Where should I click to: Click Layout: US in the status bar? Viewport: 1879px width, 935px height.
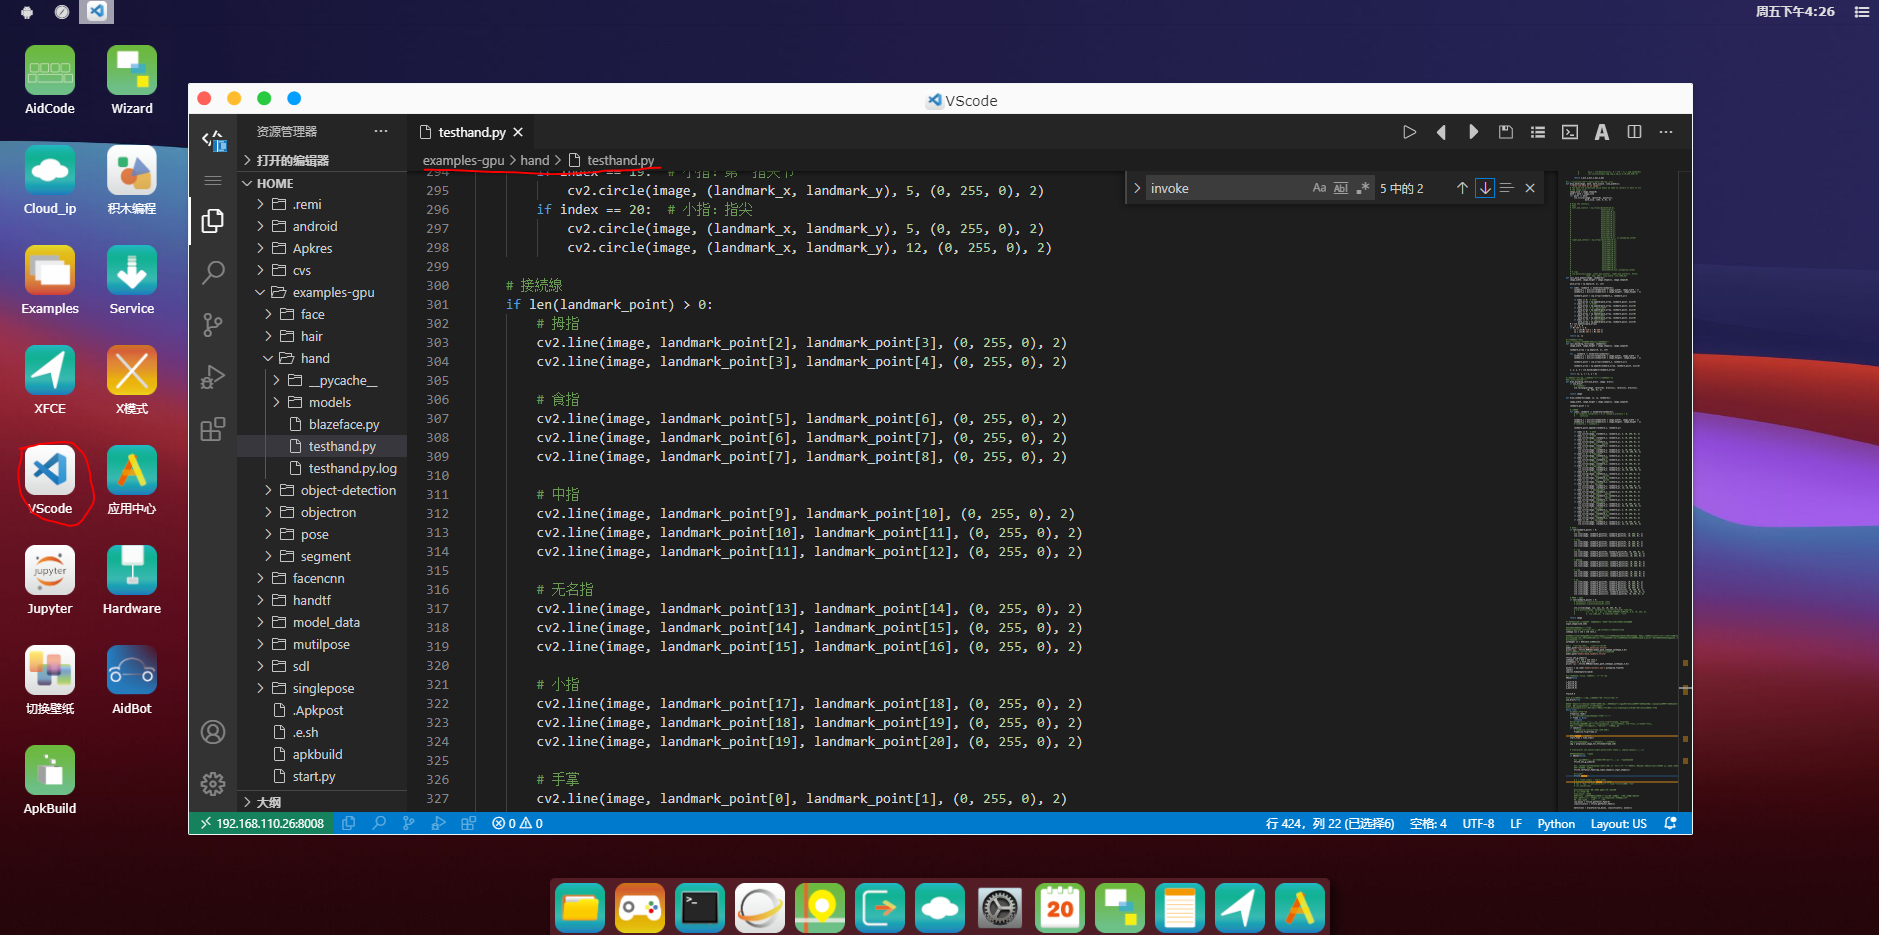[1618, 824]
